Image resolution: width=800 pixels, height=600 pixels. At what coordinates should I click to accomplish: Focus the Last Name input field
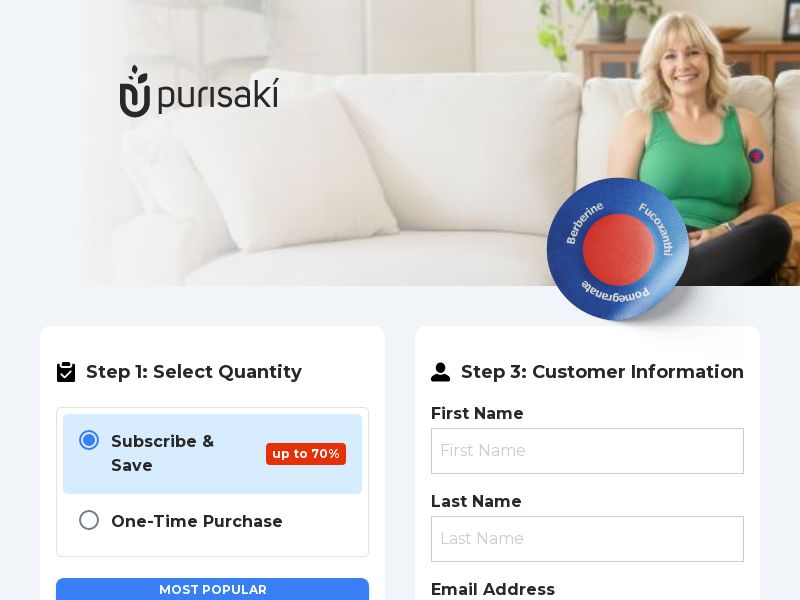pyautogui.click(x=587, y=539)
